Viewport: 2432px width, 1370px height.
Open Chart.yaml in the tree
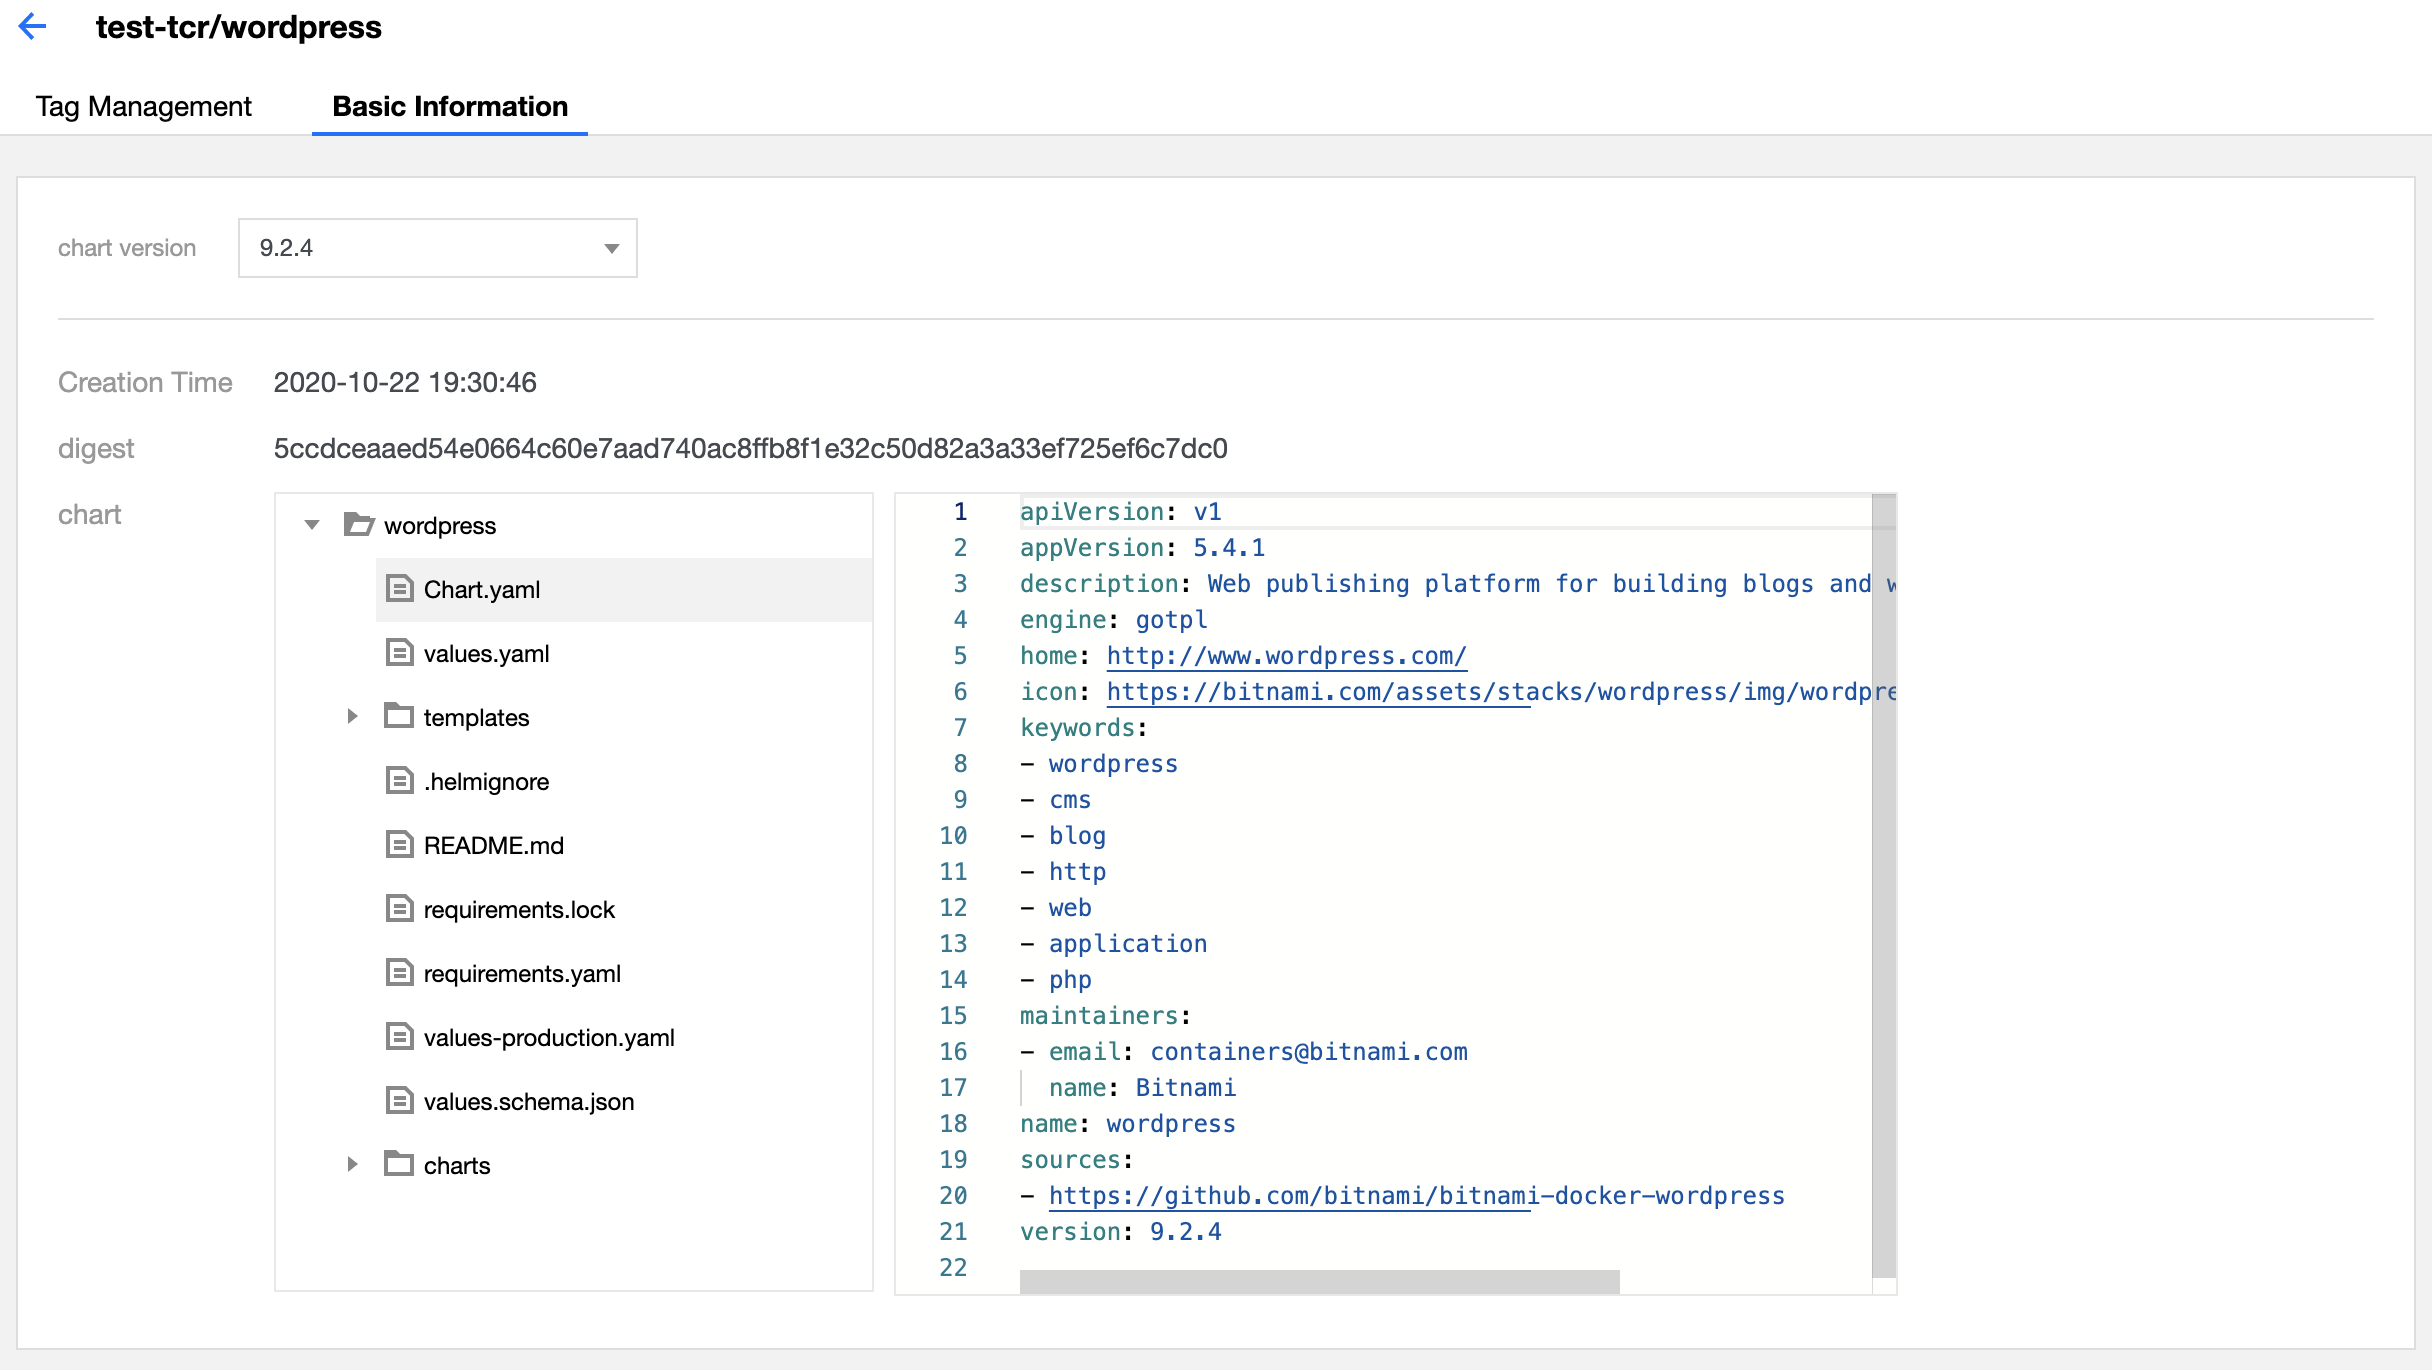482,590
